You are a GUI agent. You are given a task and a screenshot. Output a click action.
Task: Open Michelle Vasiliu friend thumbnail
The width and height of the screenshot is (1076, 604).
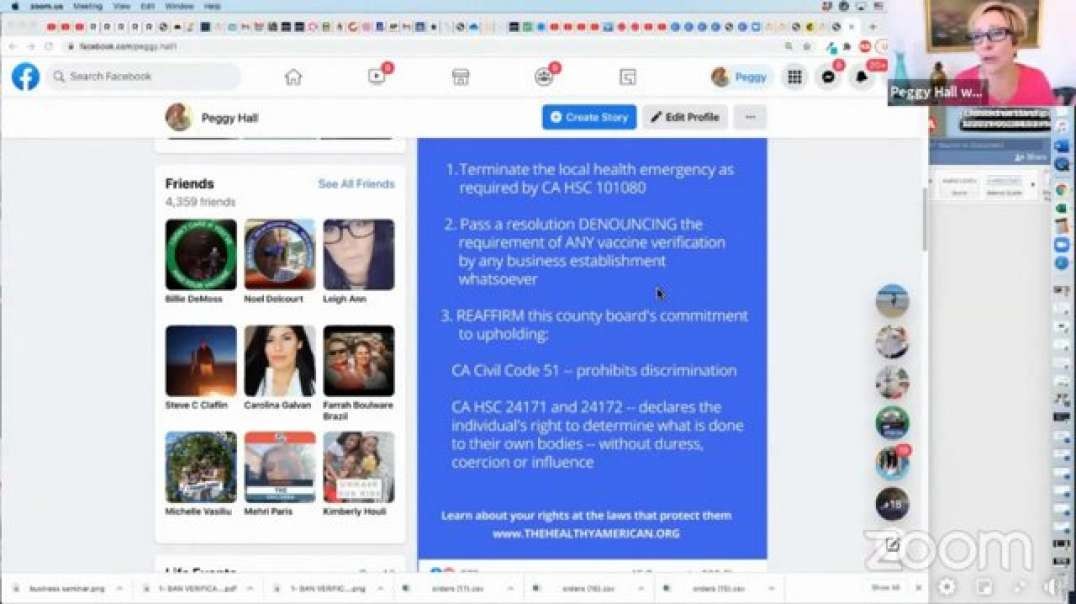pos(200,467)
